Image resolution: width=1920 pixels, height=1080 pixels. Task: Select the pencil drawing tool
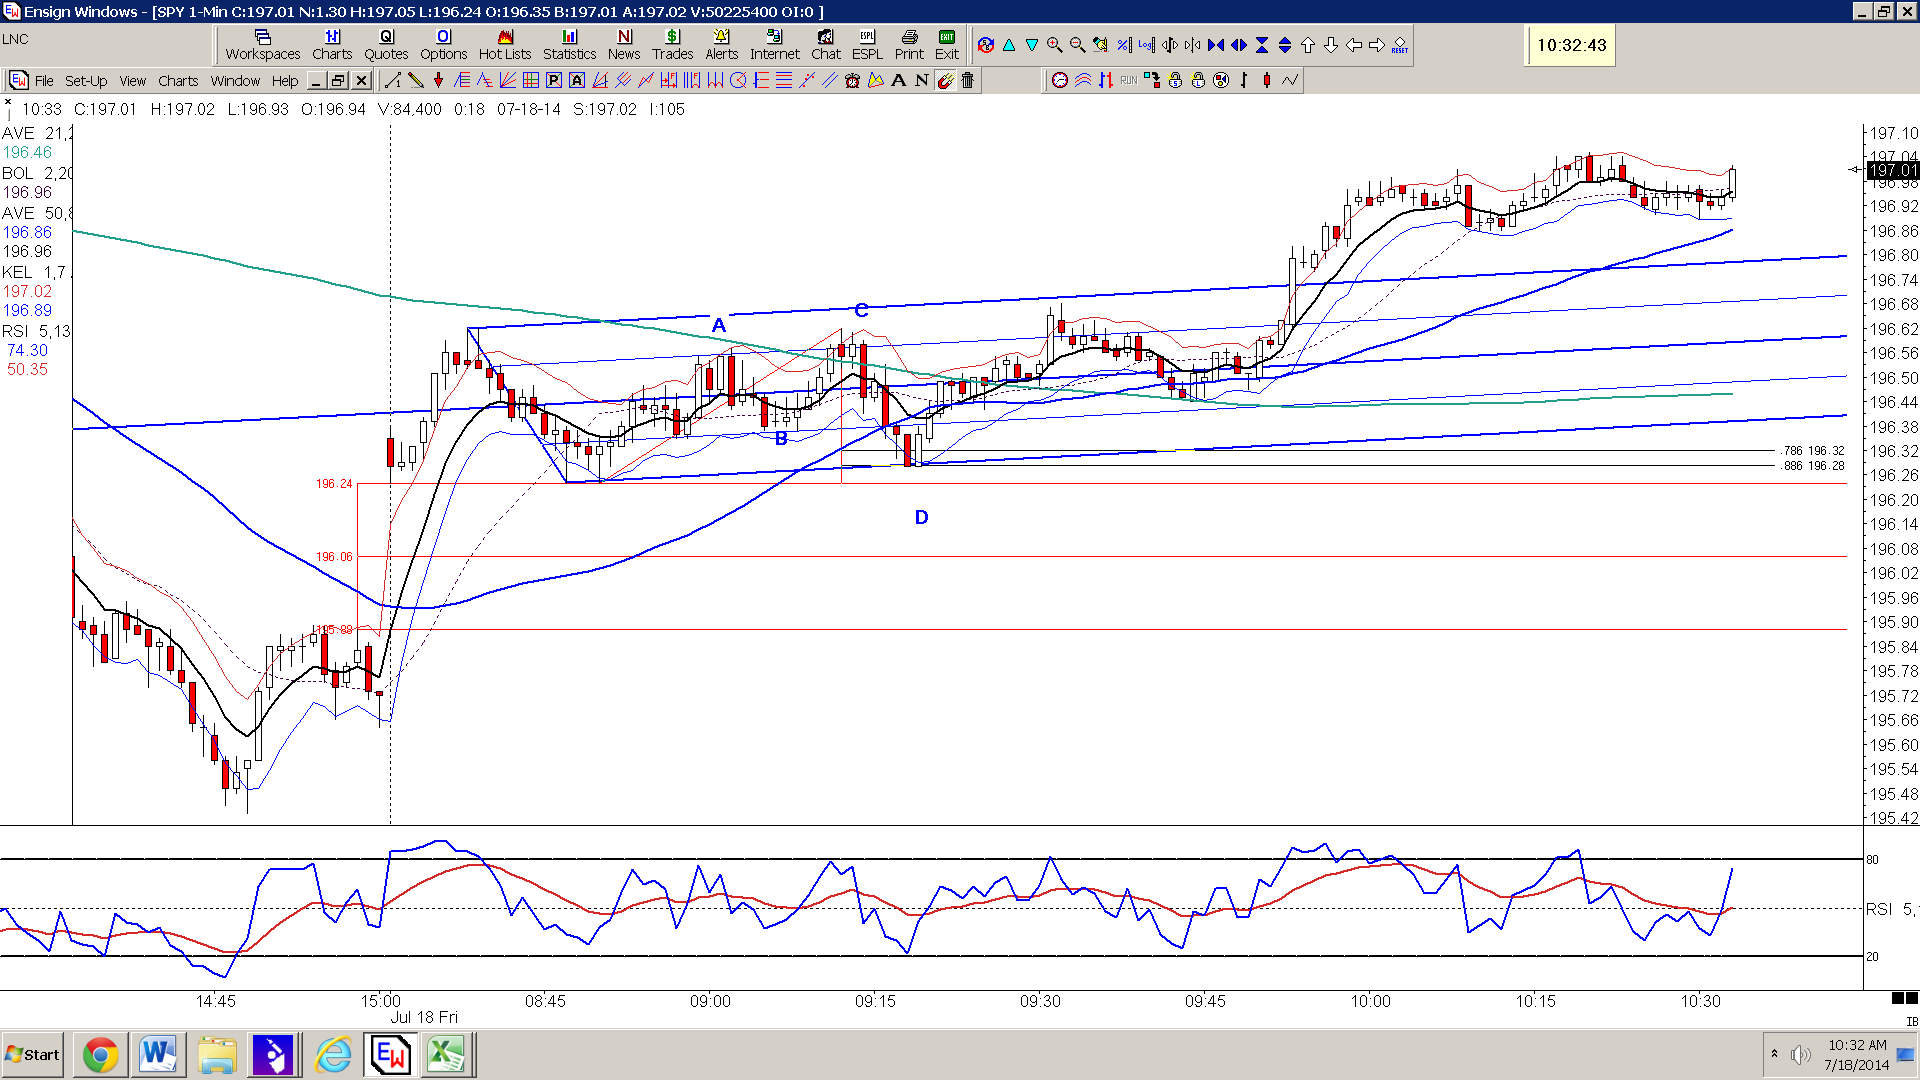[x=416, y=80]
